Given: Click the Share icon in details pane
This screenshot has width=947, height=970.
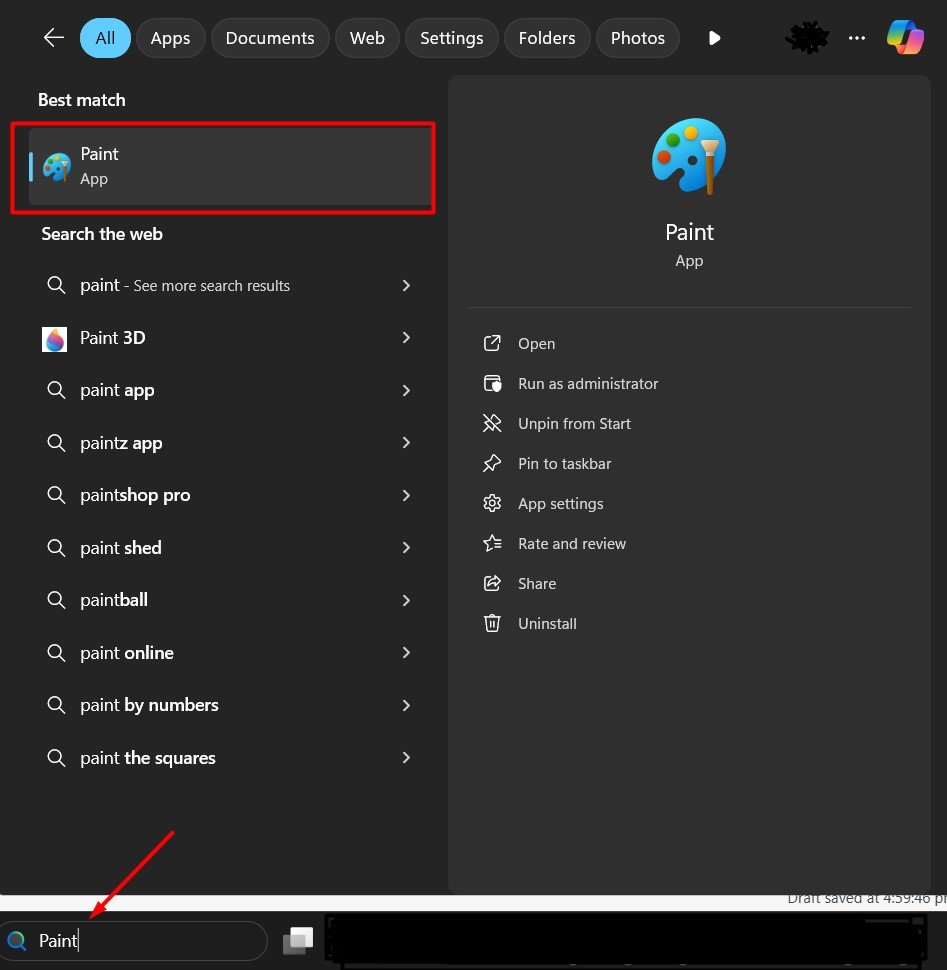Looking at the screenshot, I should pos(492,583).
